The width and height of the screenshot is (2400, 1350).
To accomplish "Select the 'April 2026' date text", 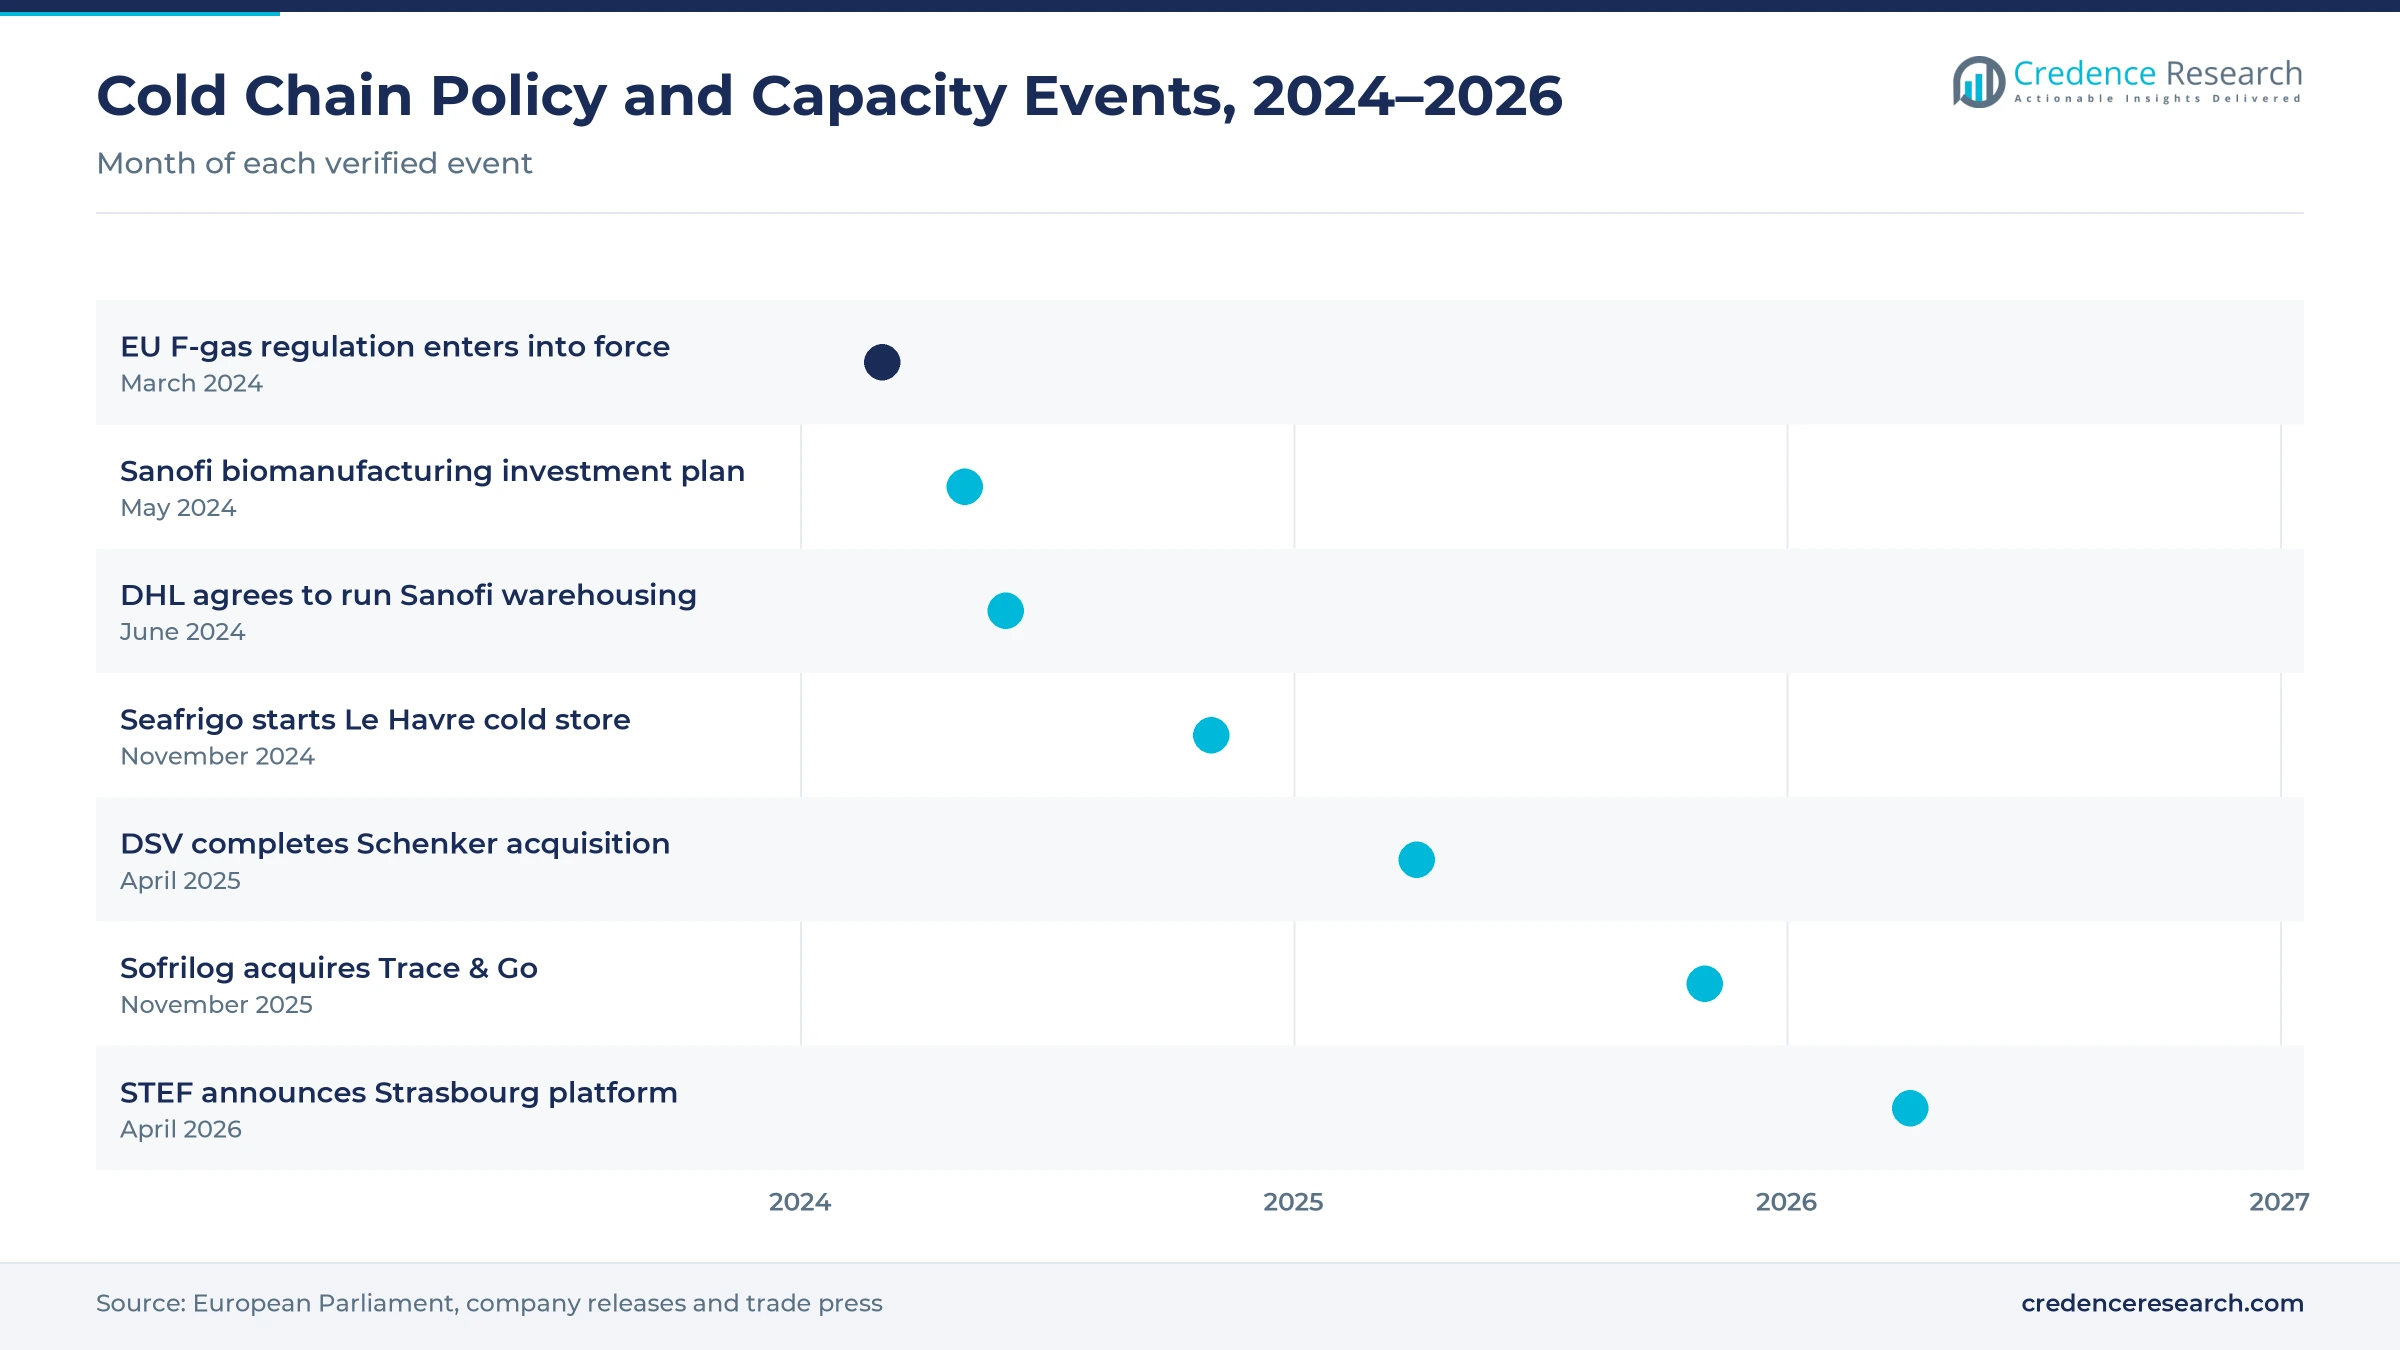I will (181, 1129).
